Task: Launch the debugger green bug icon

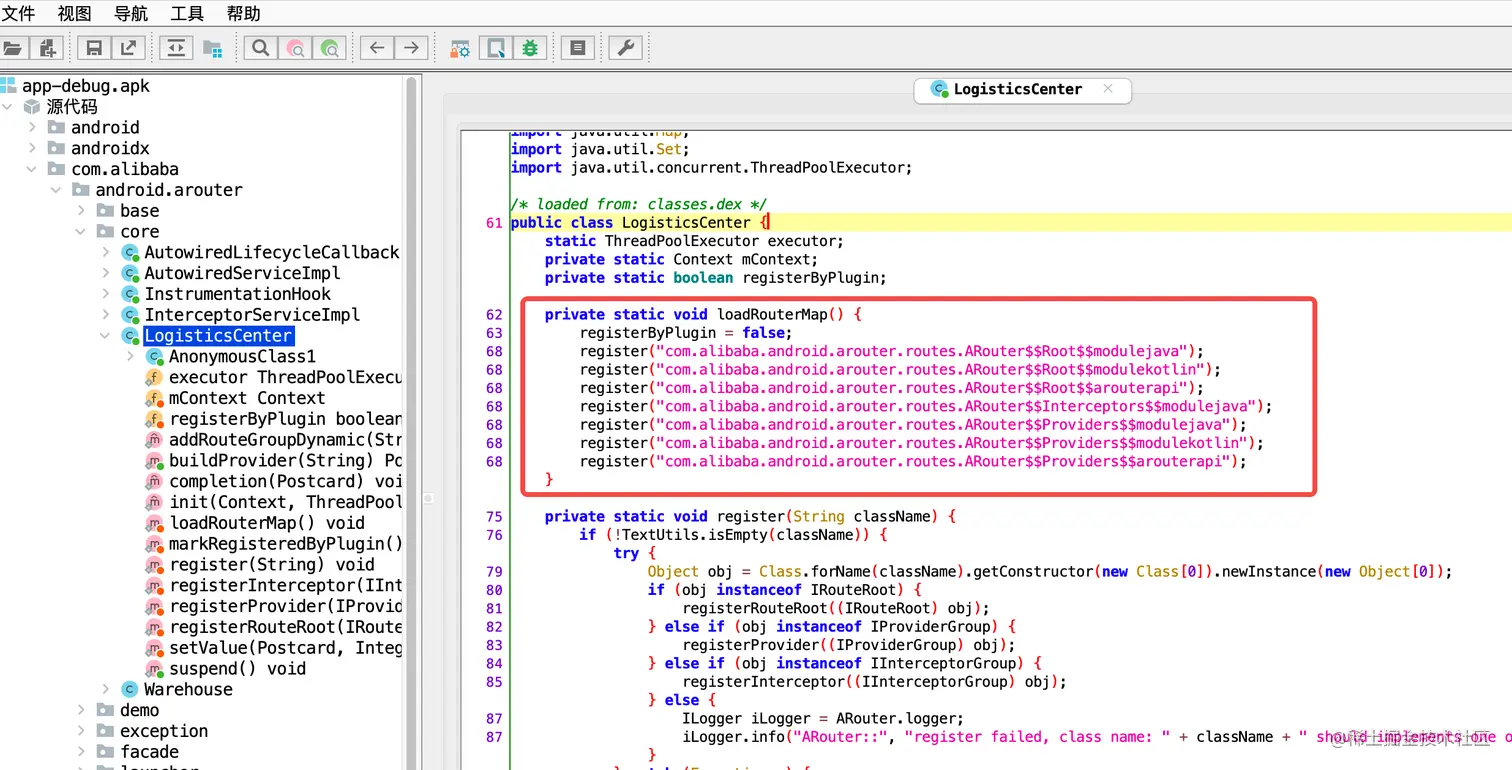Action: (529, 47)
